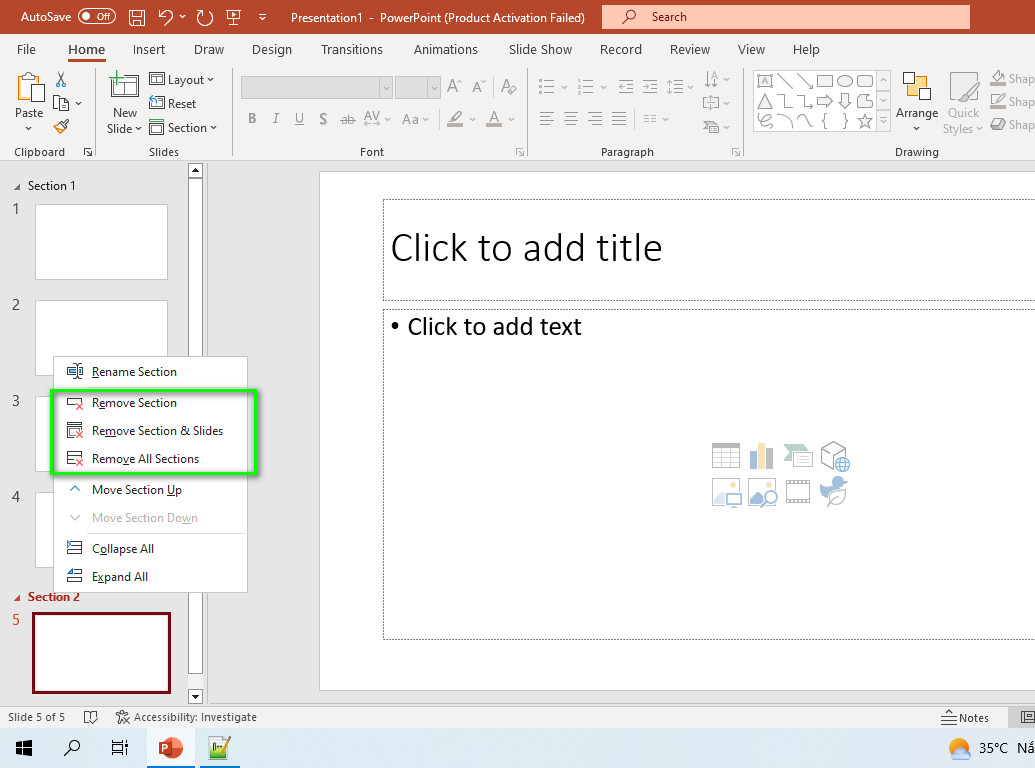Screen dimensions: 1035x768
Task: Expand the Section dropdown in Slides group
Action: point(183,127)
